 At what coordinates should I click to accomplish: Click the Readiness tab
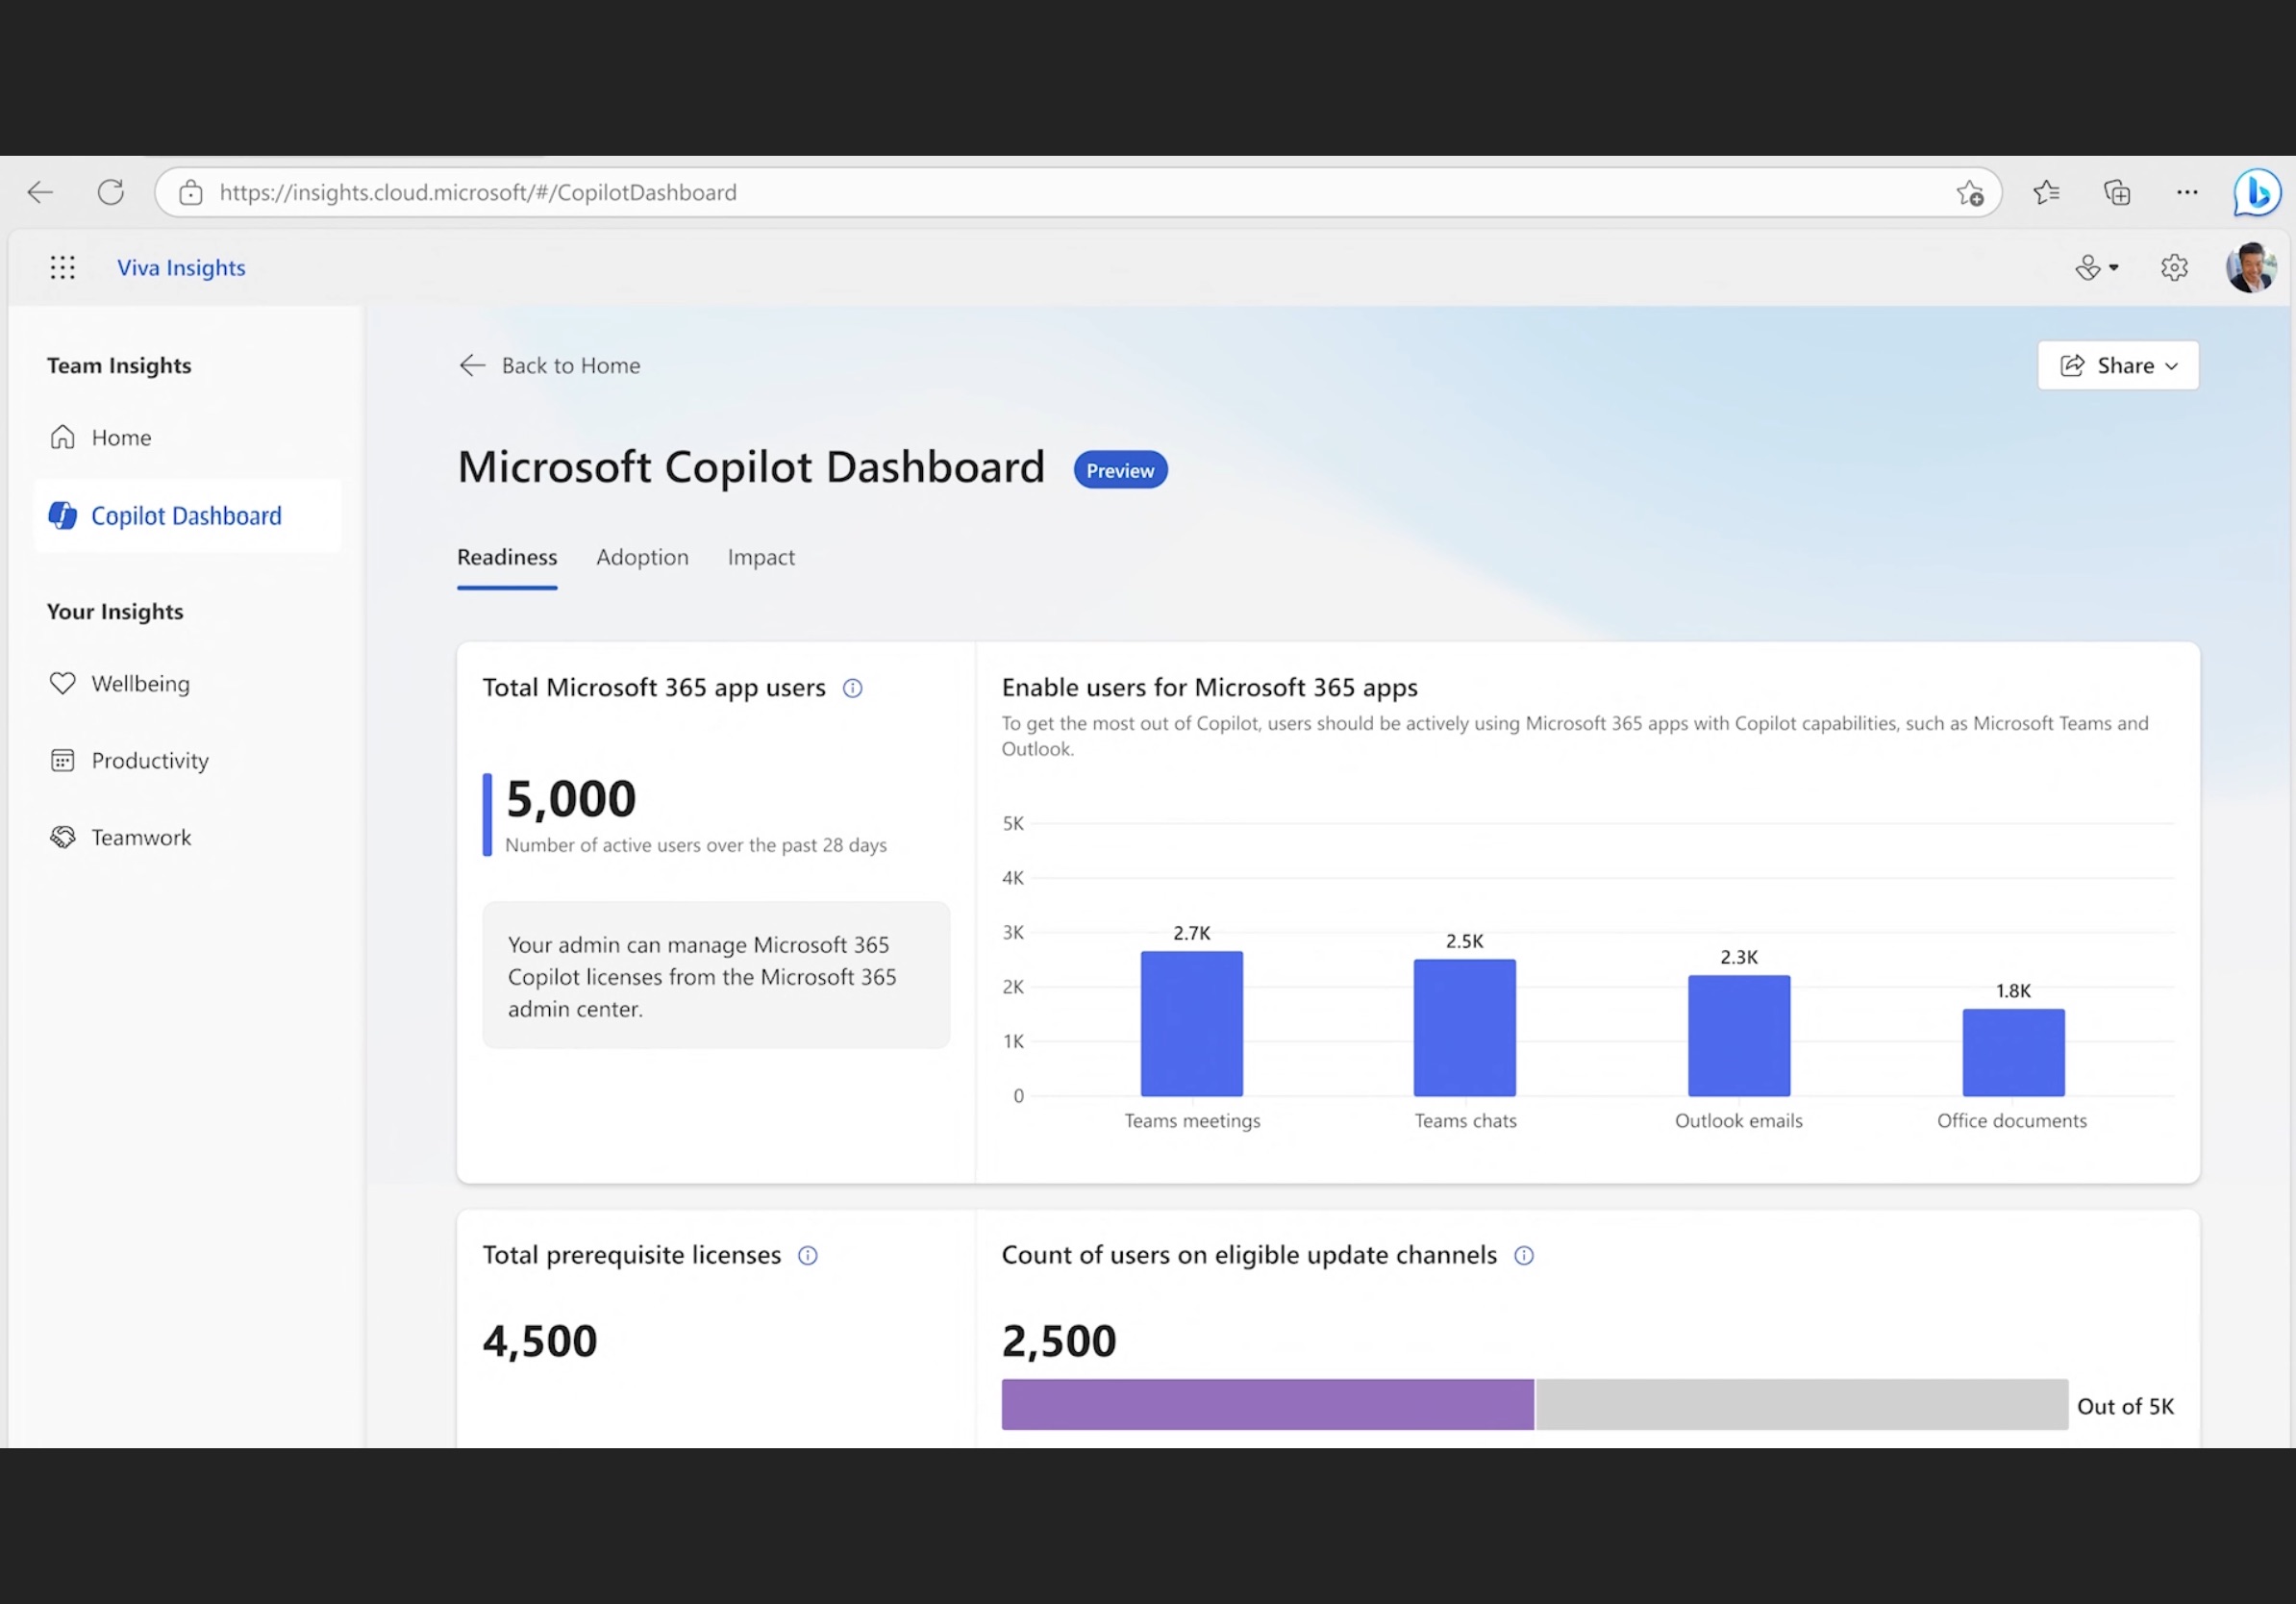coord(506,555)
